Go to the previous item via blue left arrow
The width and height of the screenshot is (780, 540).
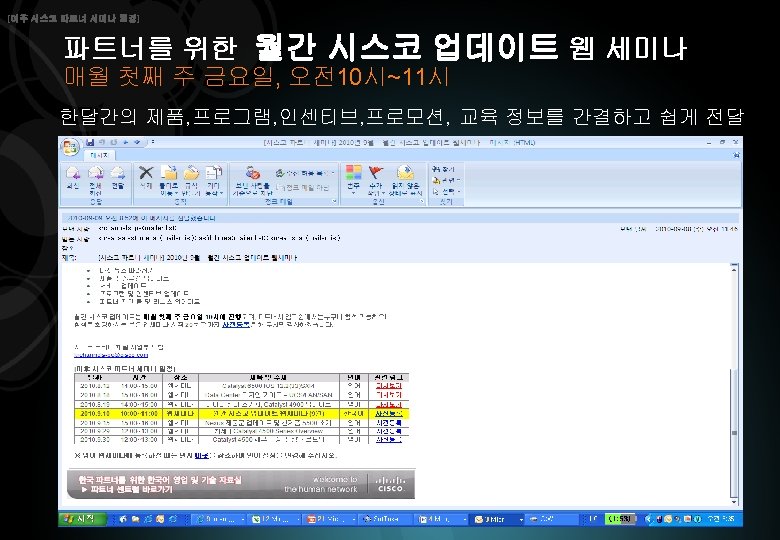coord(126,142)
